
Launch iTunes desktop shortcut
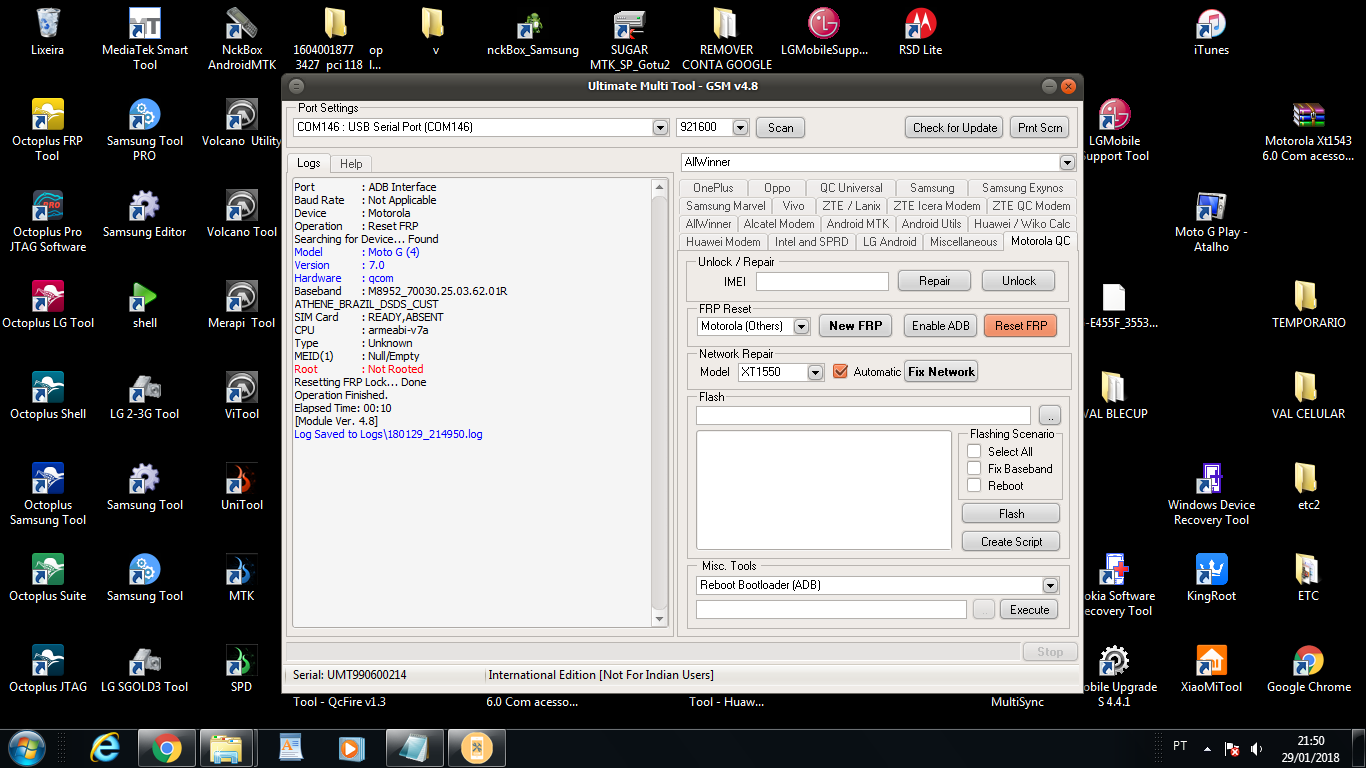pos(1211,32)
